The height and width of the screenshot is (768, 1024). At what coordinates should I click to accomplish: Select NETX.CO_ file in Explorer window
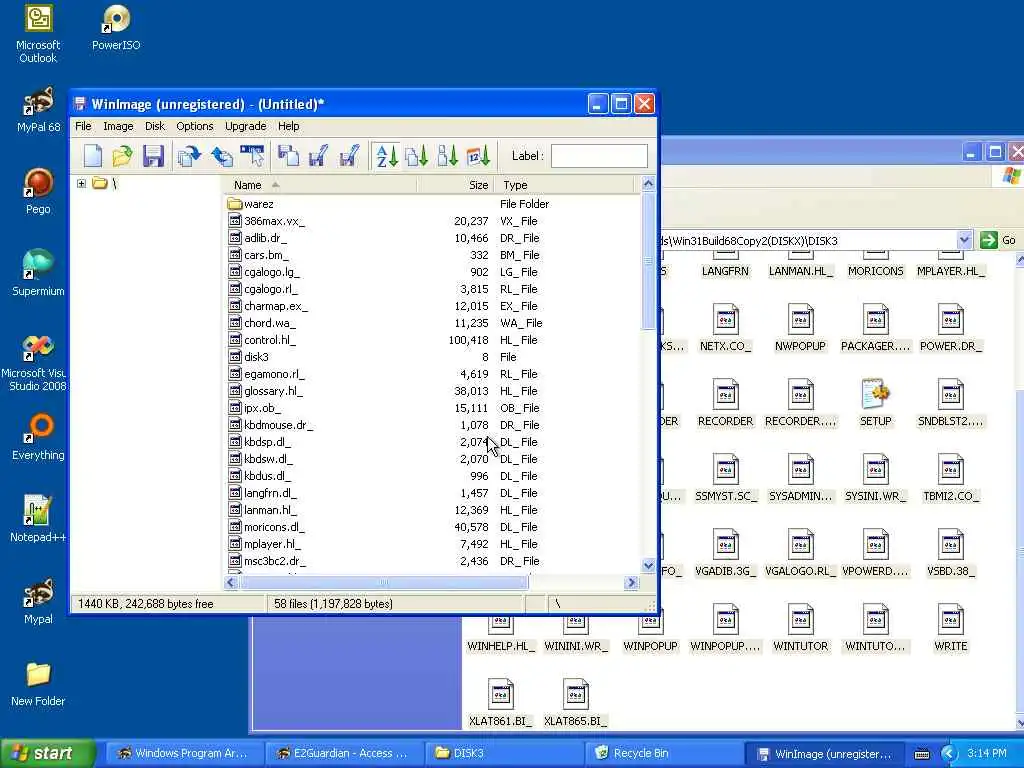pos(725,327)
